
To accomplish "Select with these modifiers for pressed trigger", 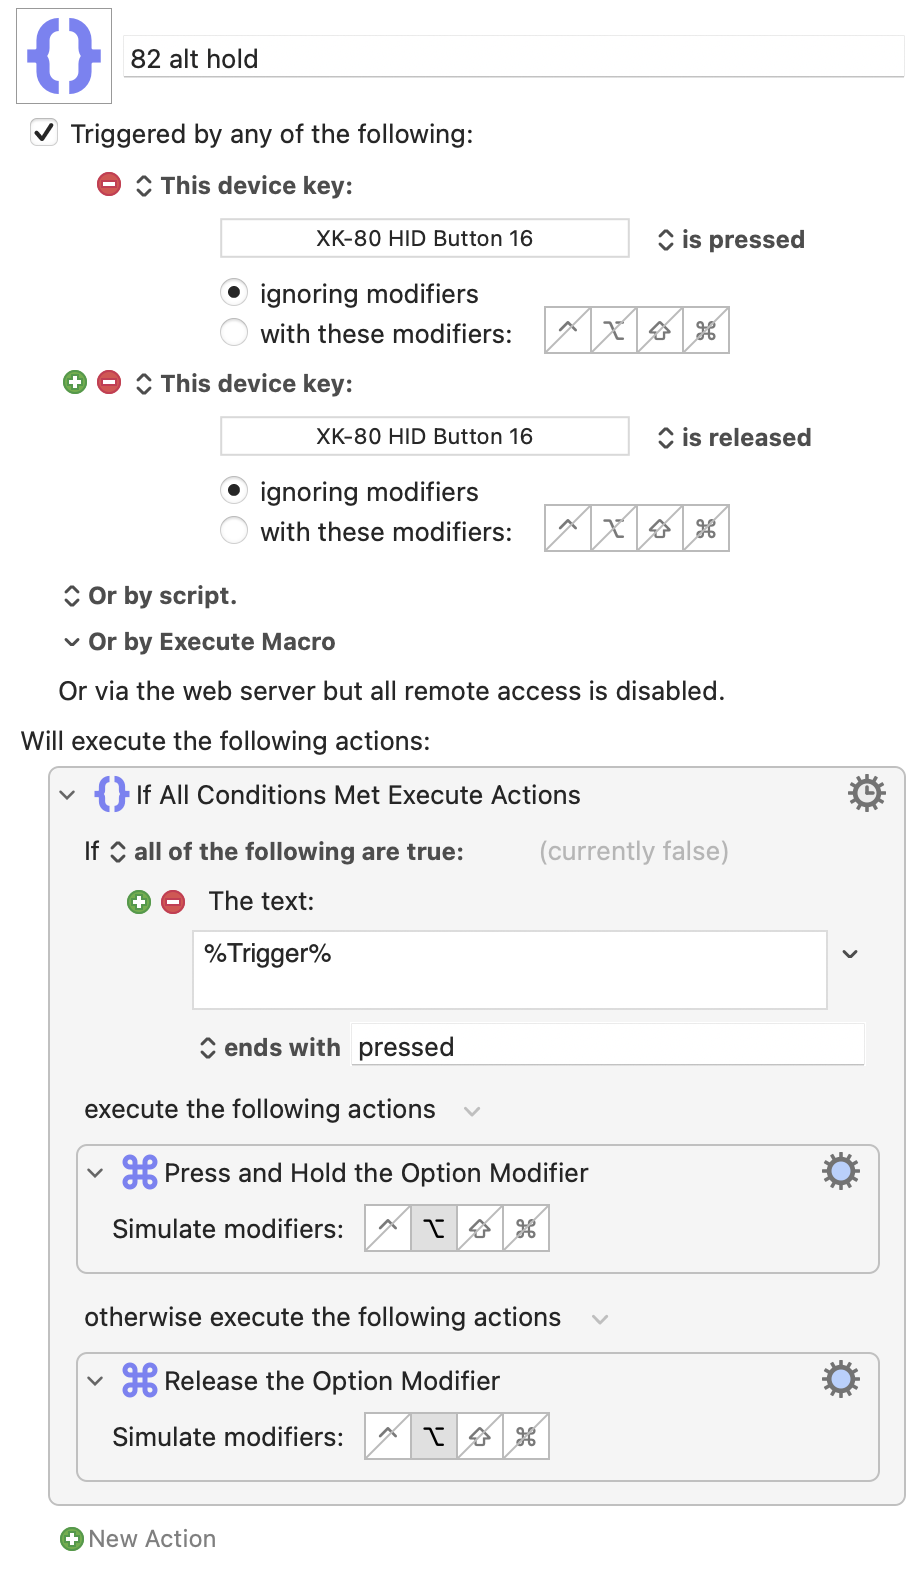I will (234, 332).
